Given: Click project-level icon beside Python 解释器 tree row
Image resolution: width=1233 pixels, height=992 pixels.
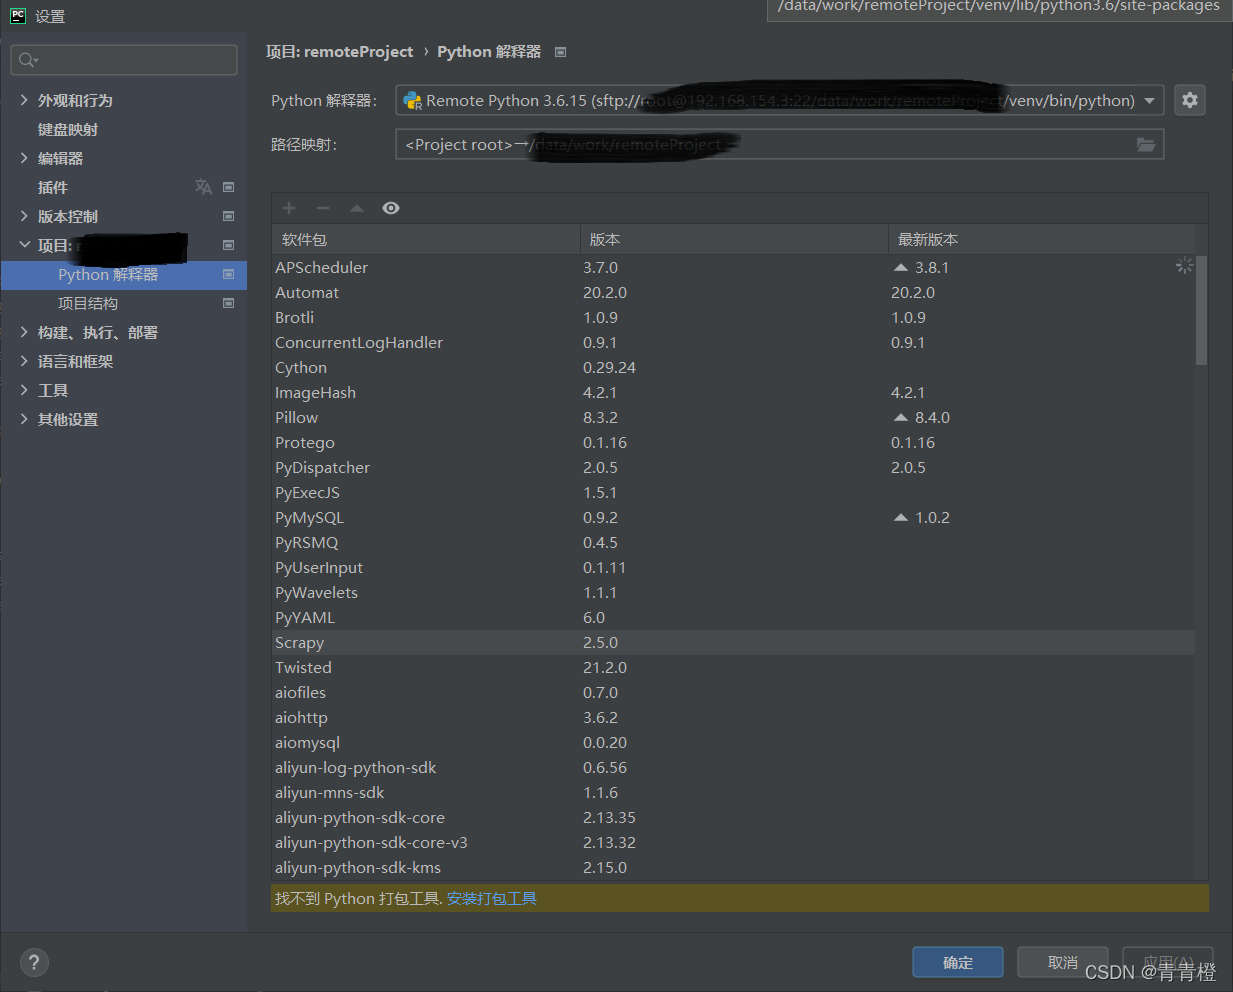Looking at the screenshot, I should pos(228,274).
